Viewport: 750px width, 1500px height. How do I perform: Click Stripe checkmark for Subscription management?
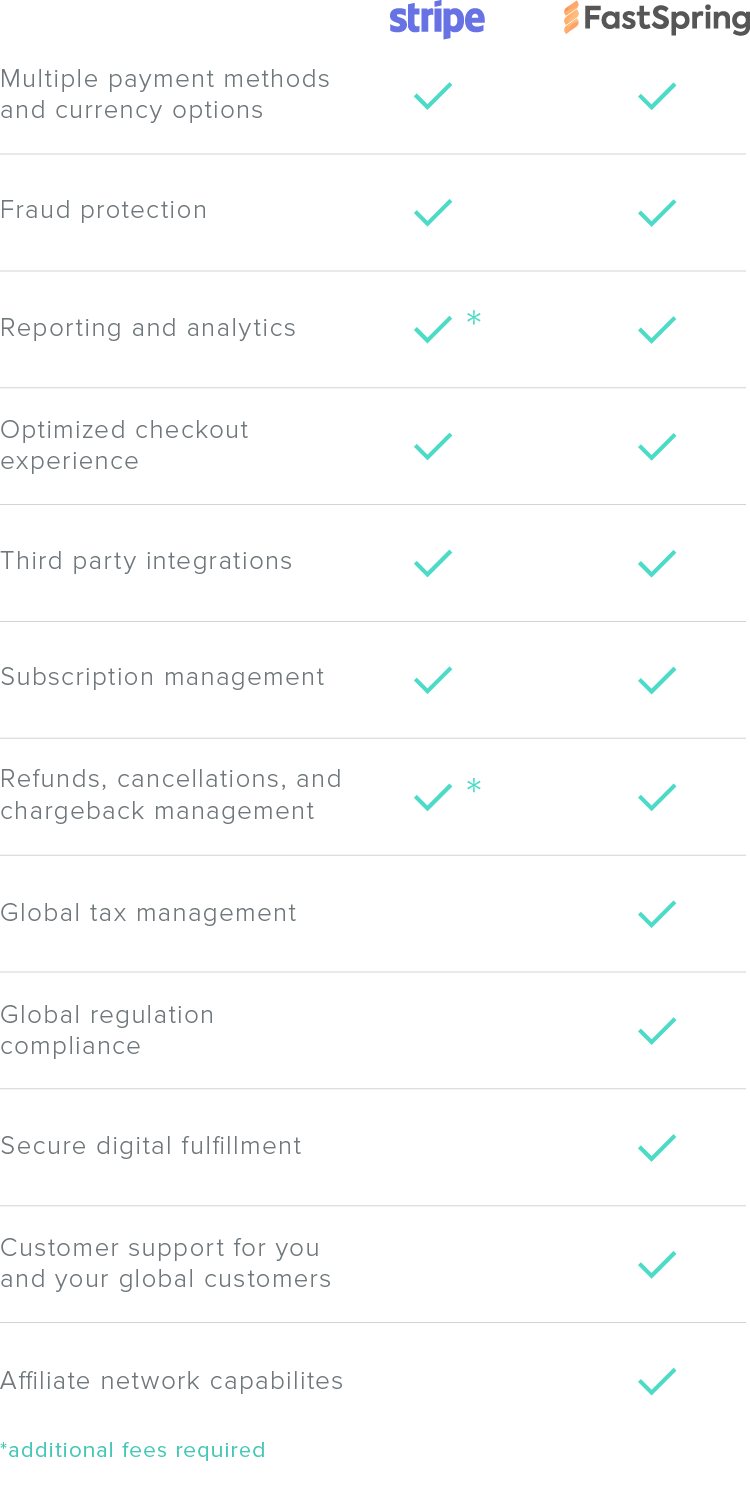click(433, 680)
